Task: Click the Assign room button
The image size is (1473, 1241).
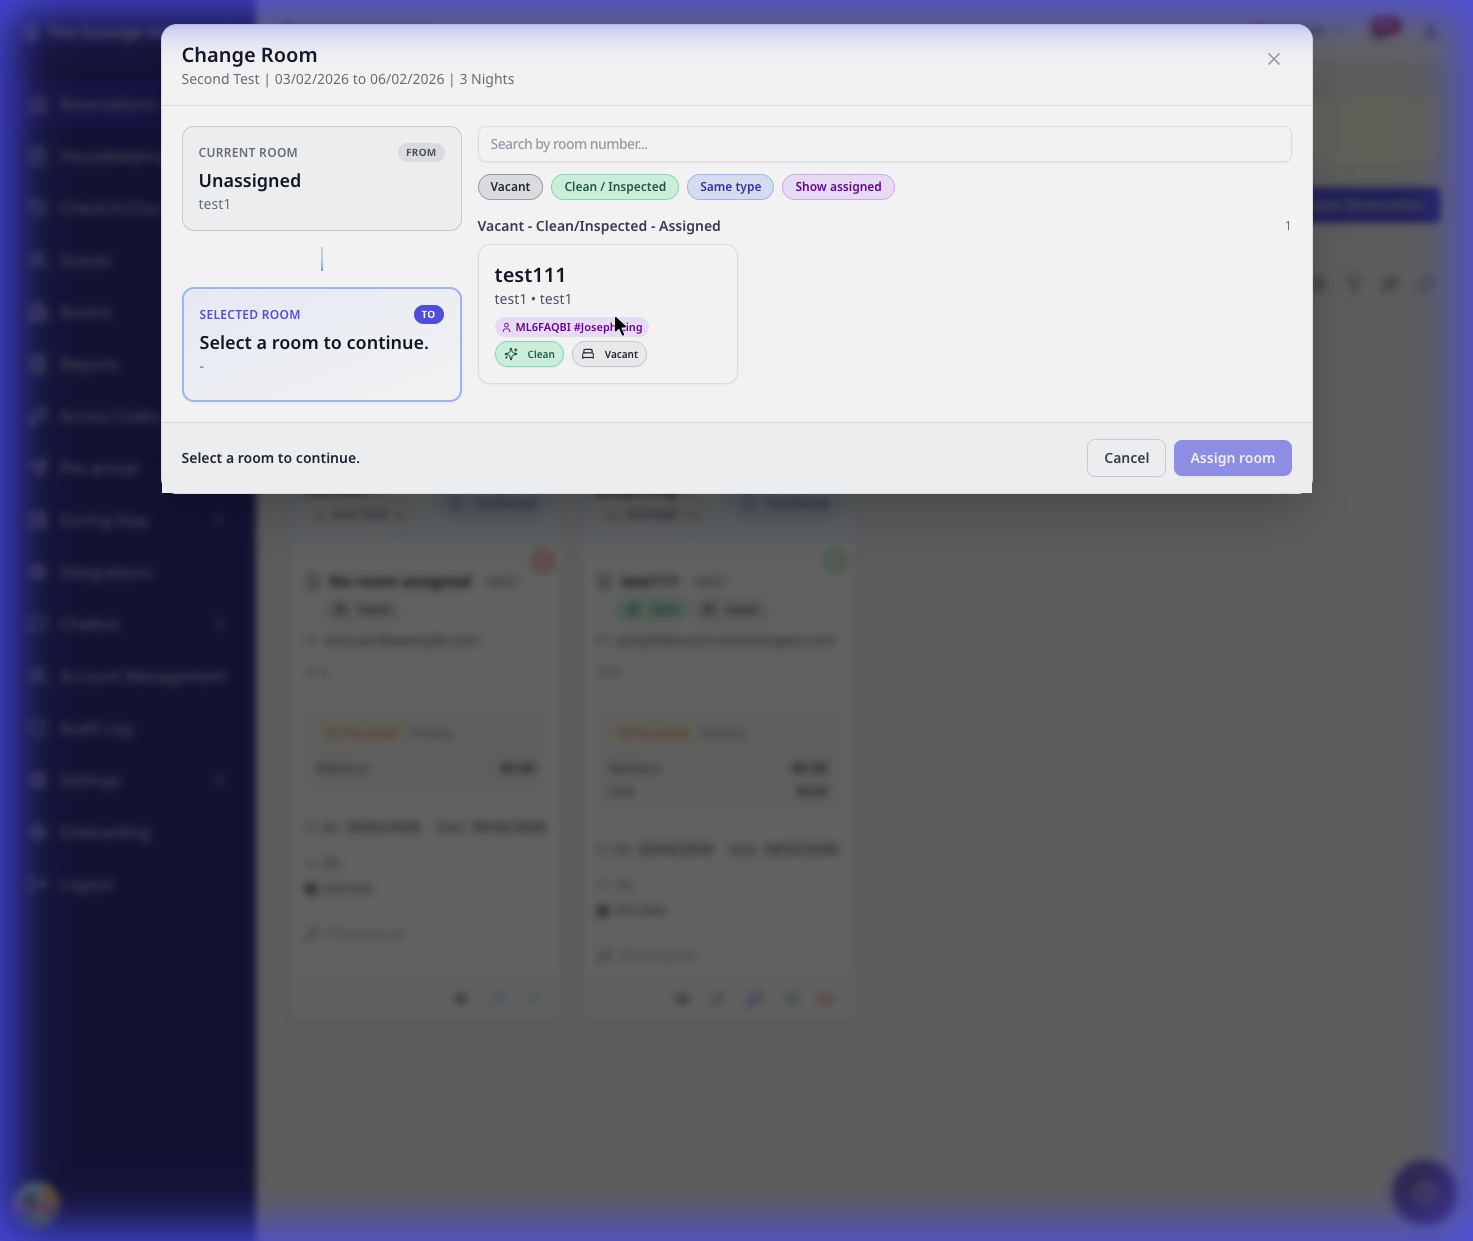Action: point(1232,457)
